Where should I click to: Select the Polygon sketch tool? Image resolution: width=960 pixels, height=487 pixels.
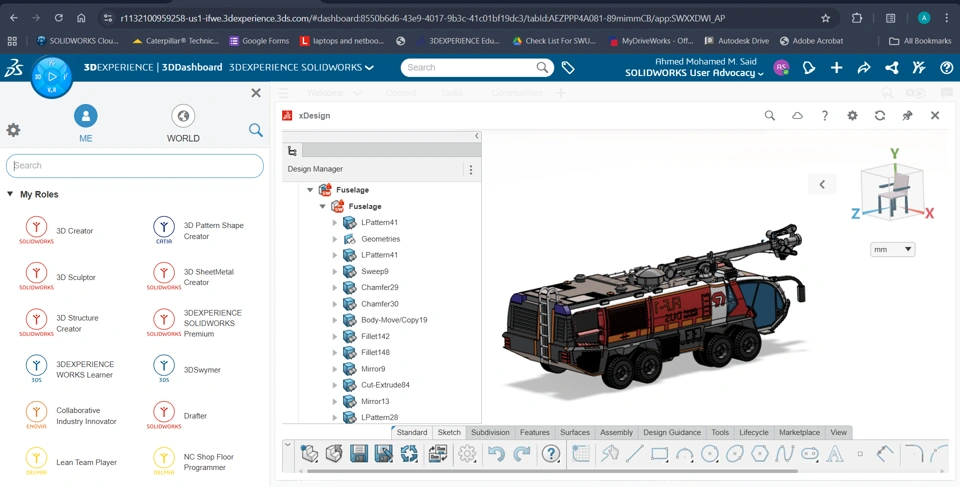point(760,454)
